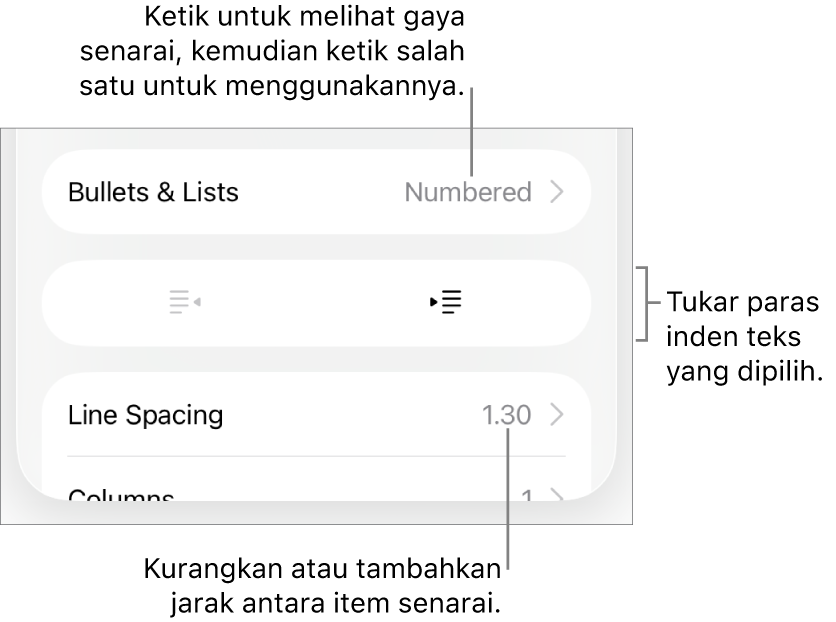Click the Columns row chevron

tap(557, 495)
